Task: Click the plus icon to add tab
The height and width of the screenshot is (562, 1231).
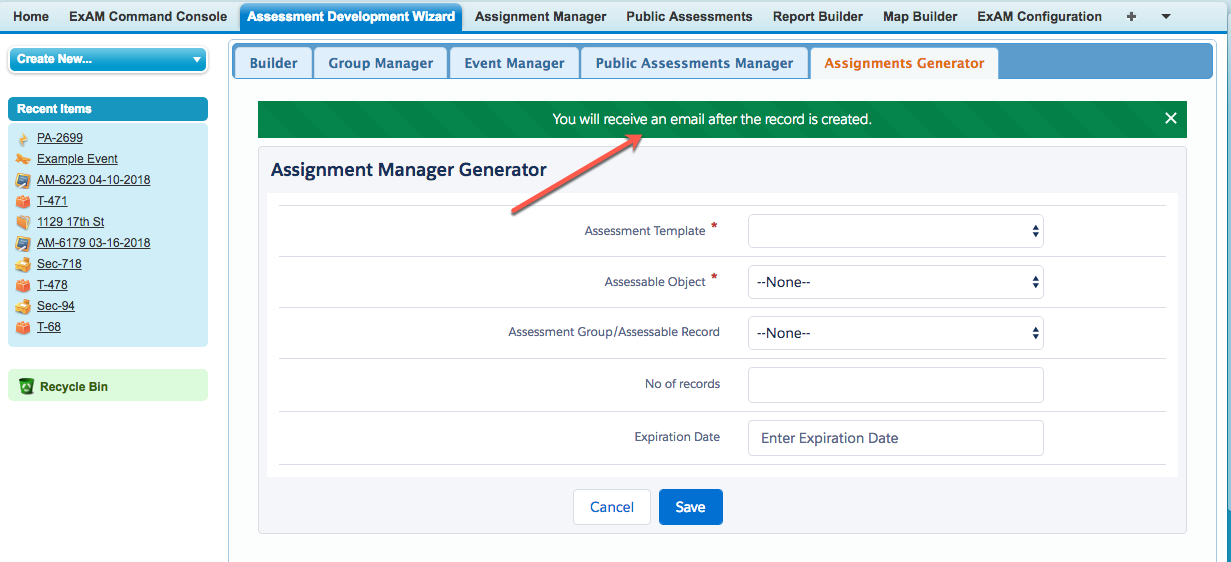Action: [1131, 17]
